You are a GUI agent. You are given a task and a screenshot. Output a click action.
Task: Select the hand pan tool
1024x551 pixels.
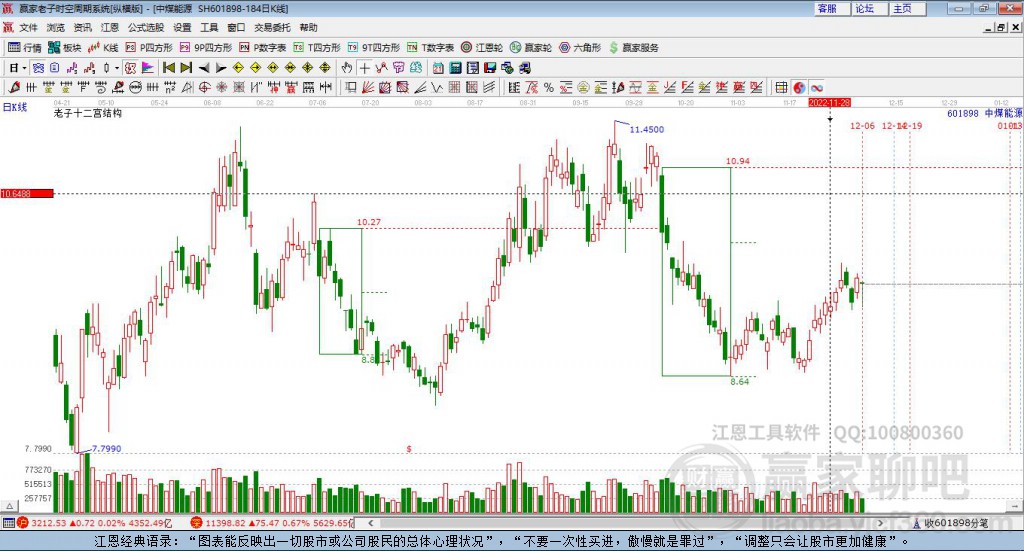coord(347,68)
